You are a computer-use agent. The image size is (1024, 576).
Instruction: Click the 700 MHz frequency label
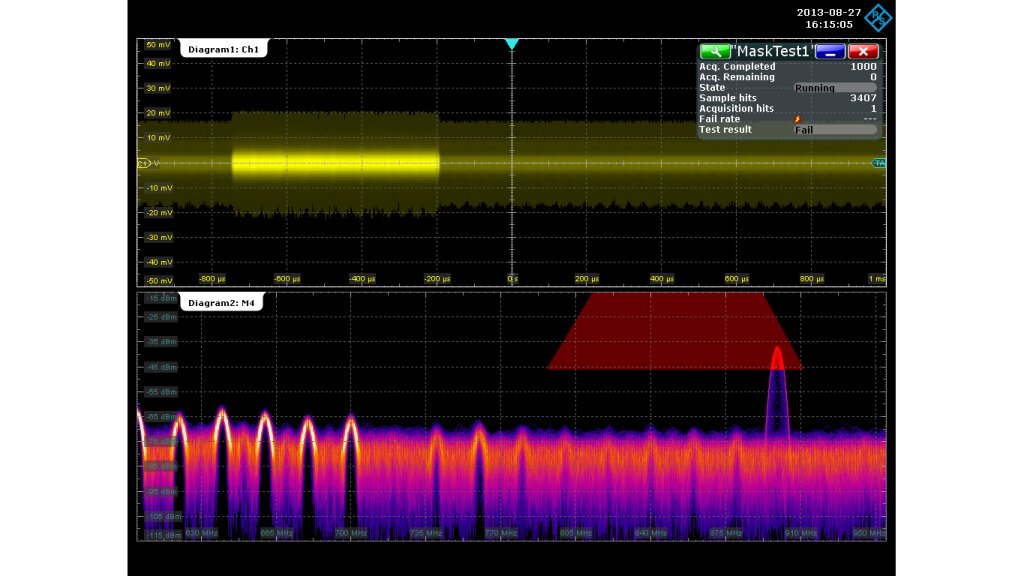[351, 534]
